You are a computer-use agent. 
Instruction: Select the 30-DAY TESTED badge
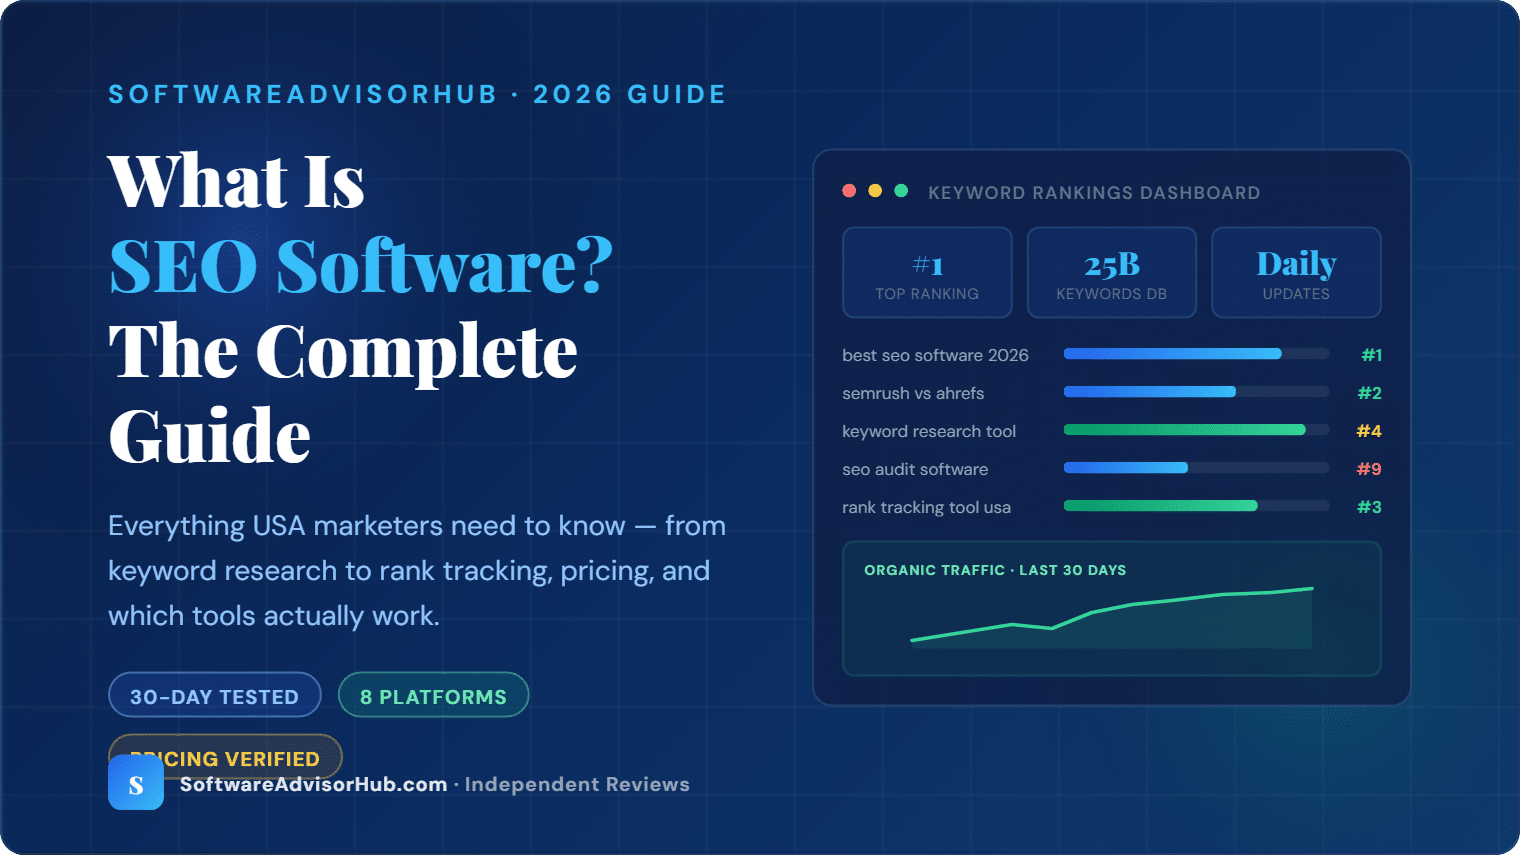[215, 695]
